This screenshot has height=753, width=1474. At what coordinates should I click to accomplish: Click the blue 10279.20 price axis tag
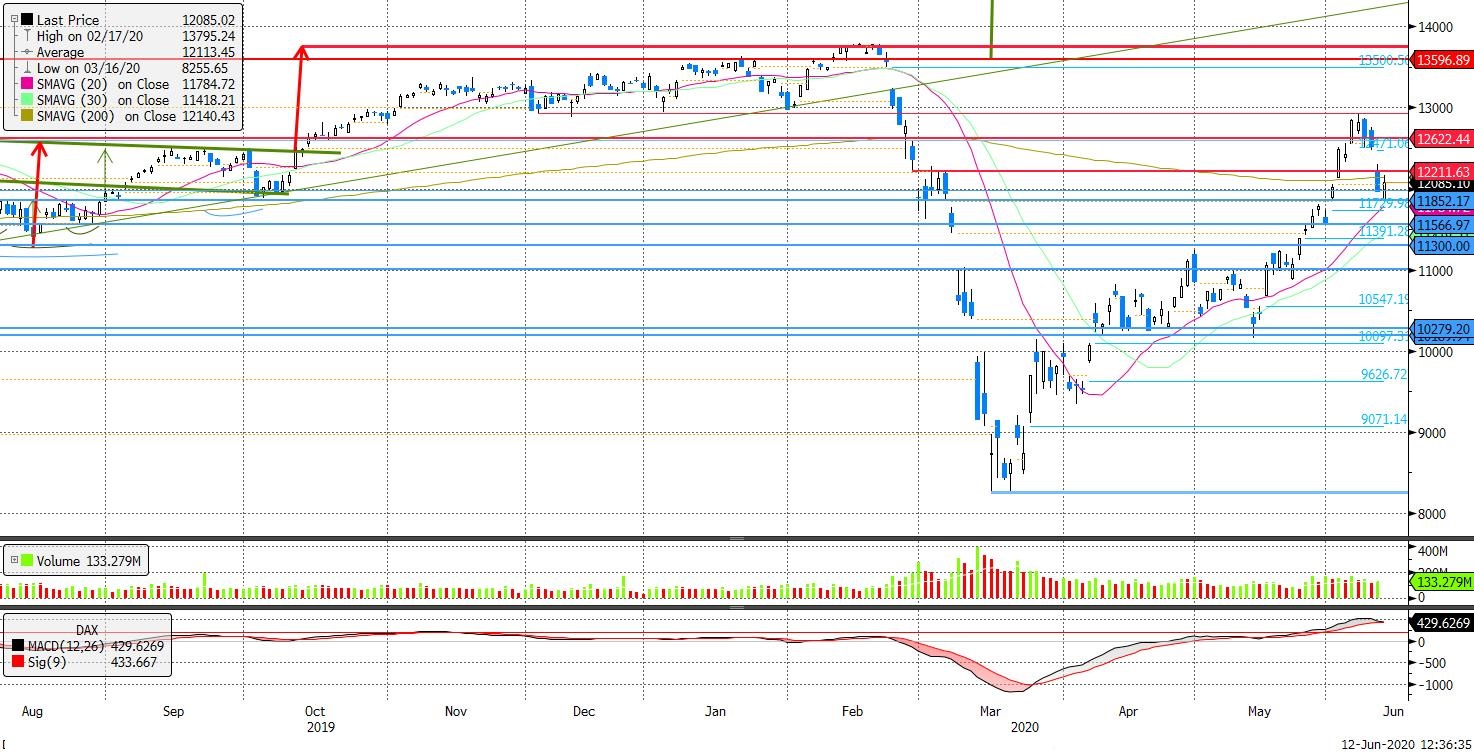click(1441, 329)
